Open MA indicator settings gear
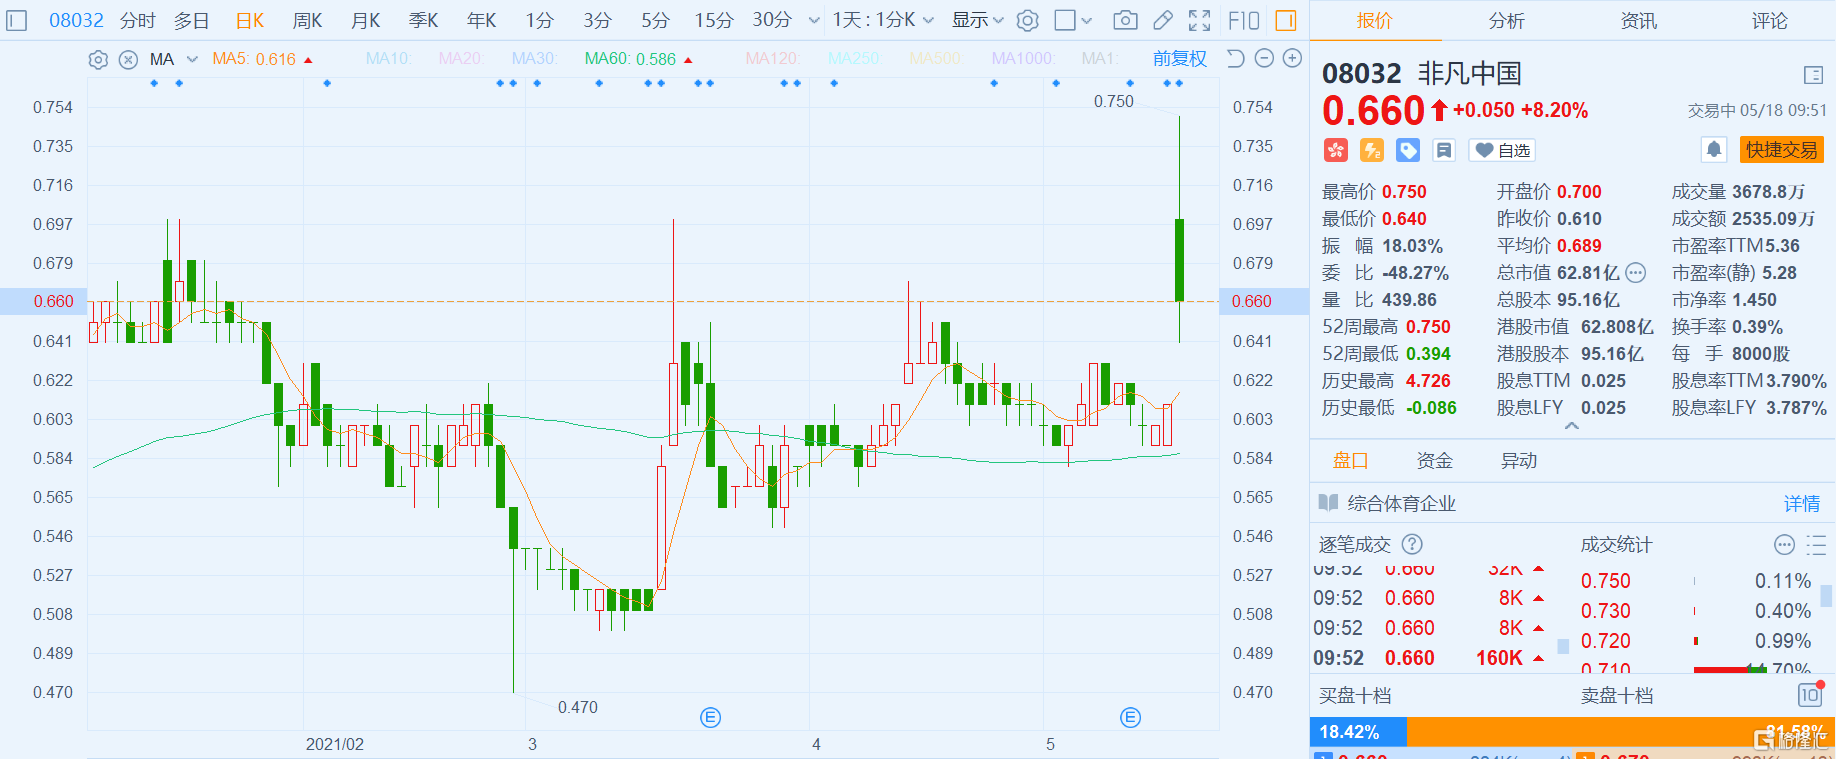1836x759 pixels. [x=98, y=59]
